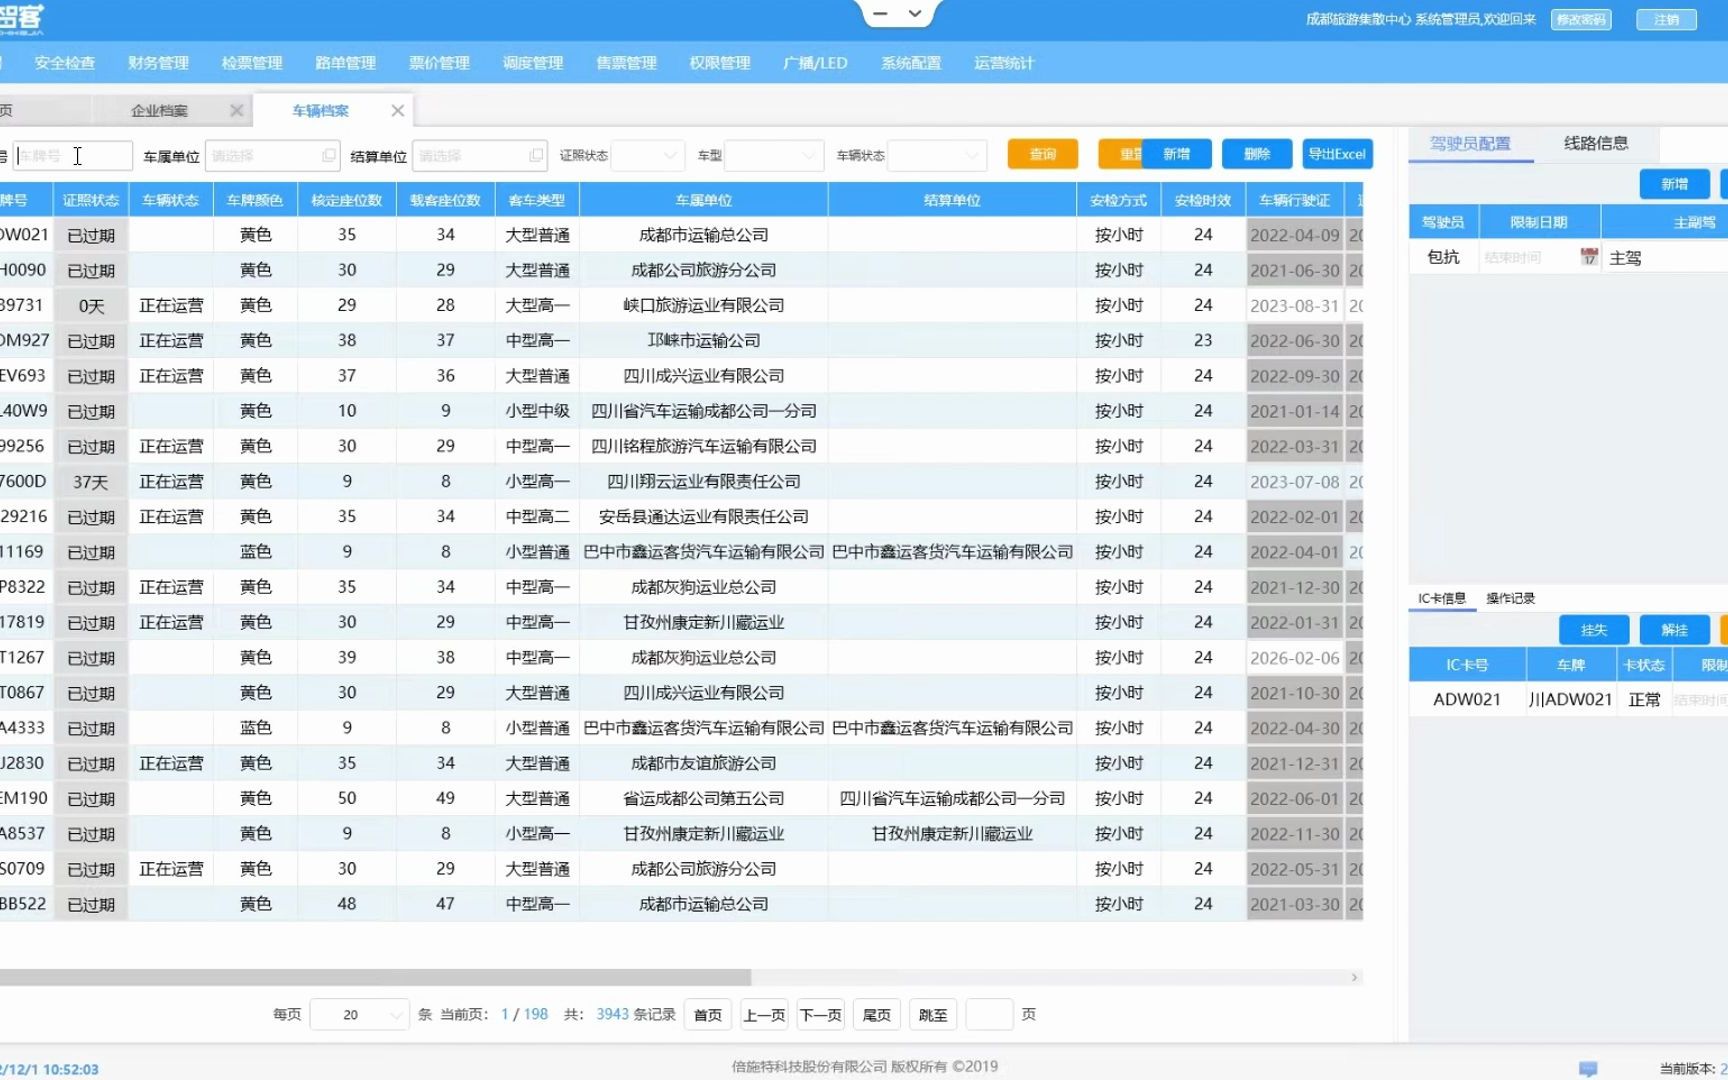Click the 车属单位 selector icon
The image size is (1728, 1080).
point(329,156)
